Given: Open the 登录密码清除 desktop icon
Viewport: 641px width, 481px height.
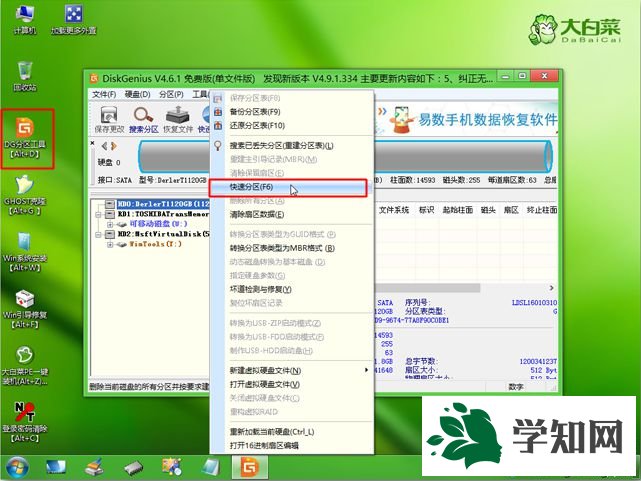Looking at the screenshot, I should (x=25, y=422).
